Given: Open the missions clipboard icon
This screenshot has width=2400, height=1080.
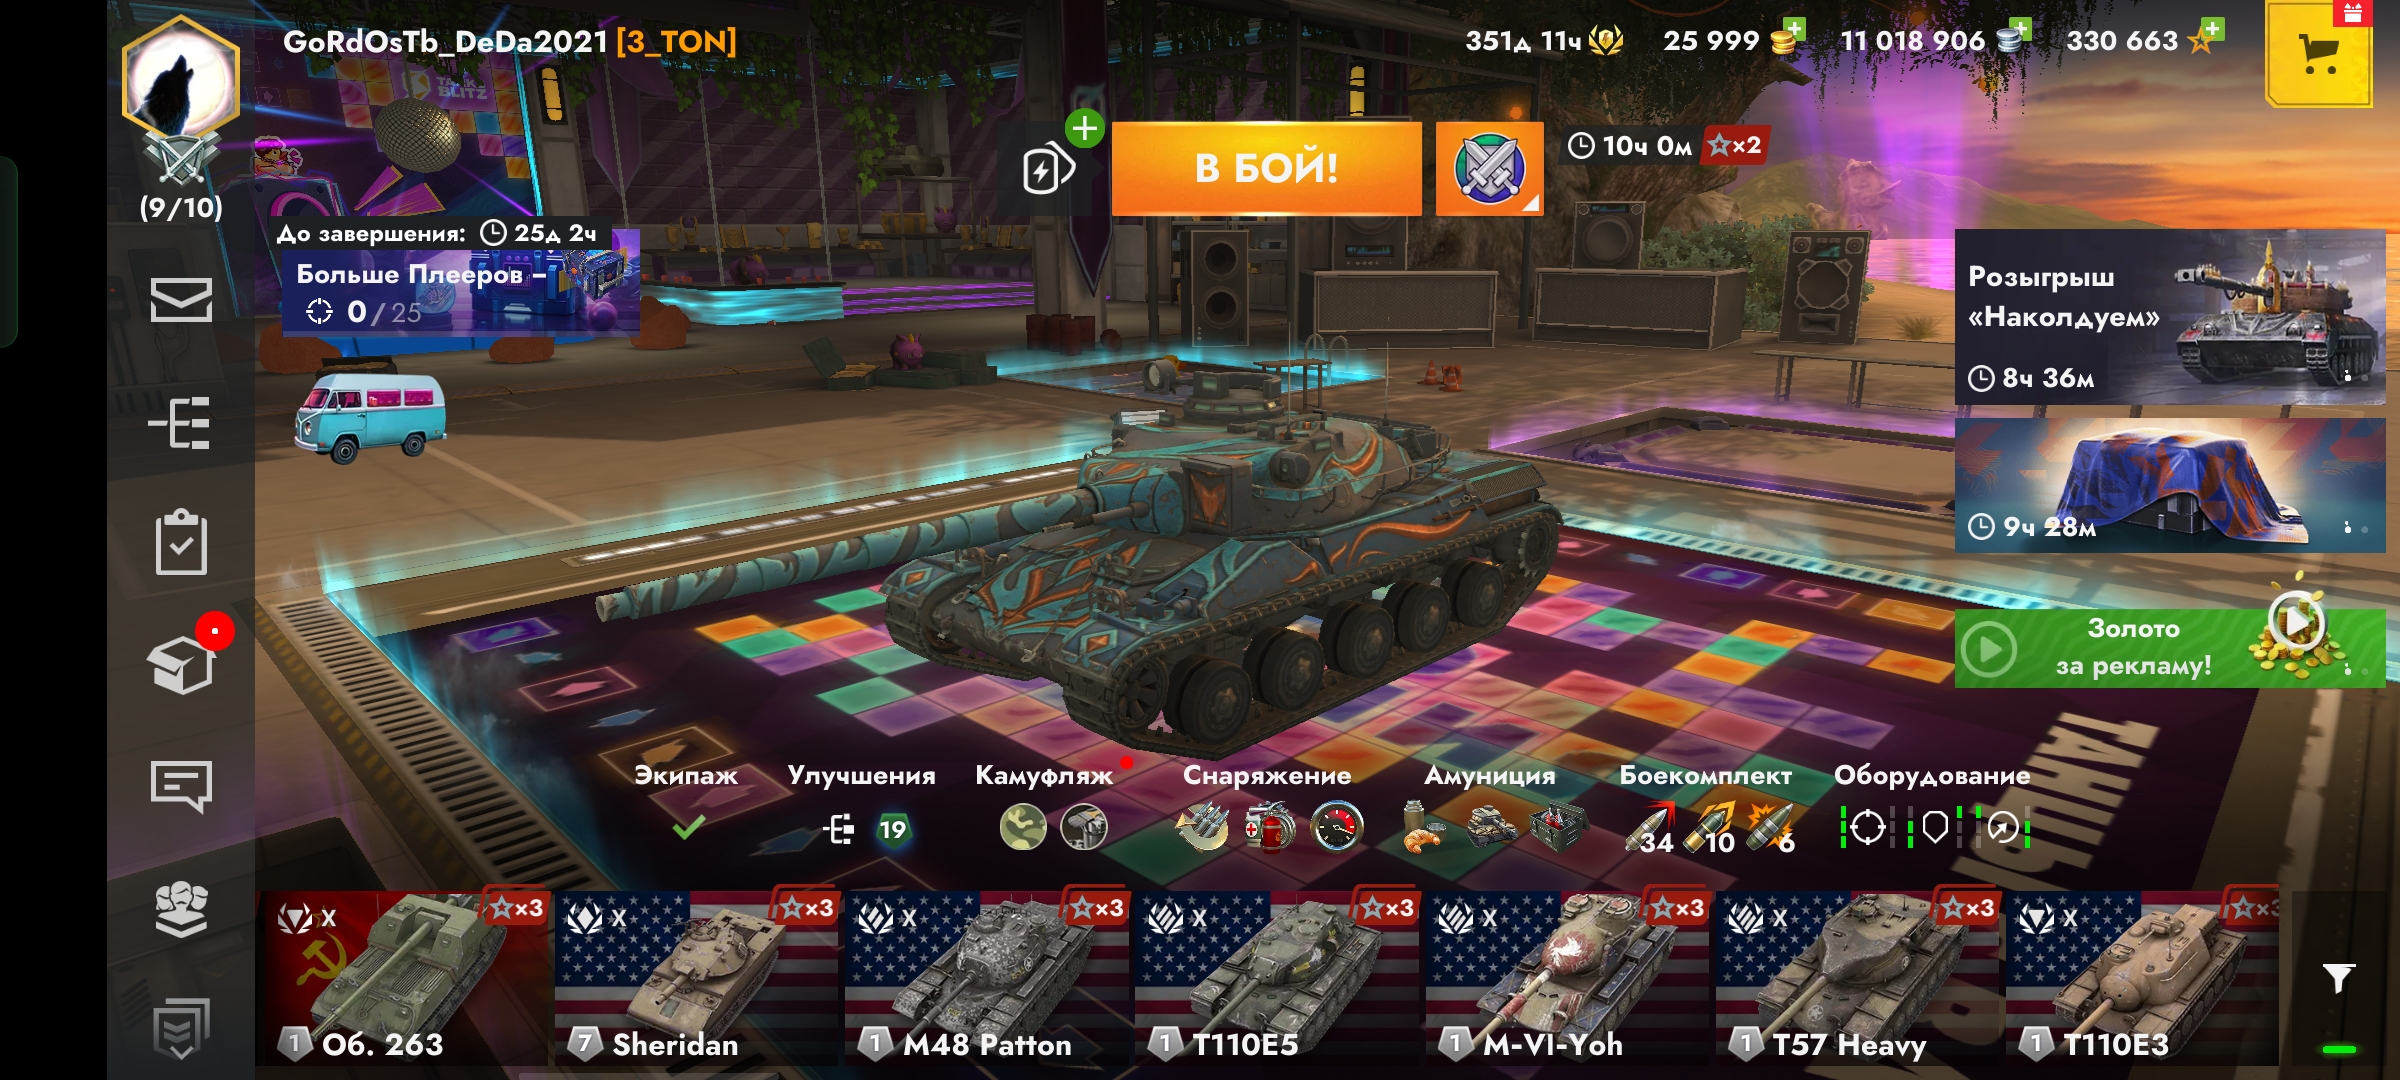Looking at the screenshot, I should pyautogui.click(x=181, y=543).
